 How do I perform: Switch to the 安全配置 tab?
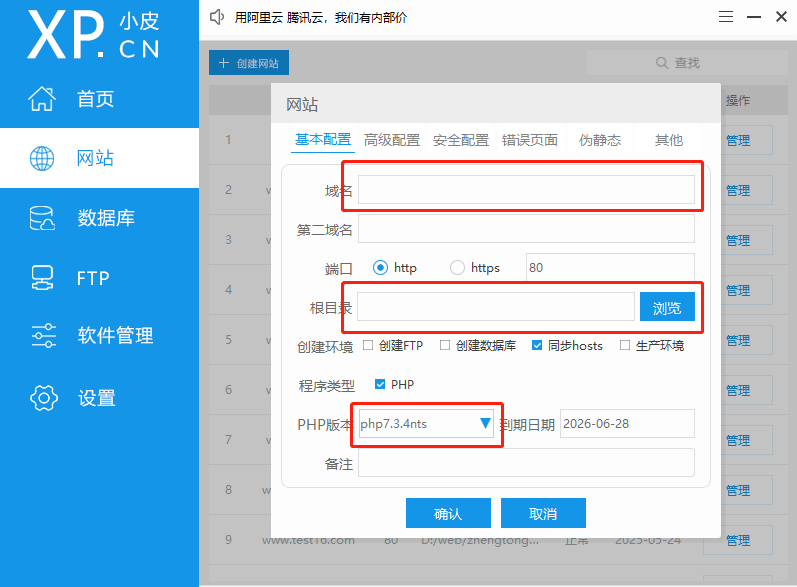pos(461,140)
